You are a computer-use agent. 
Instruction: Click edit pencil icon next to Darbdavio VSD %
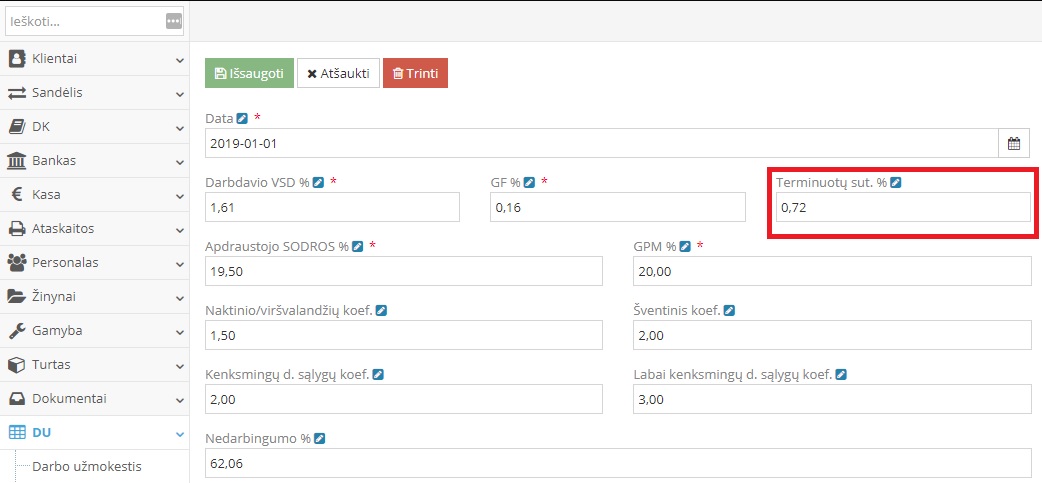coord(318,183)
